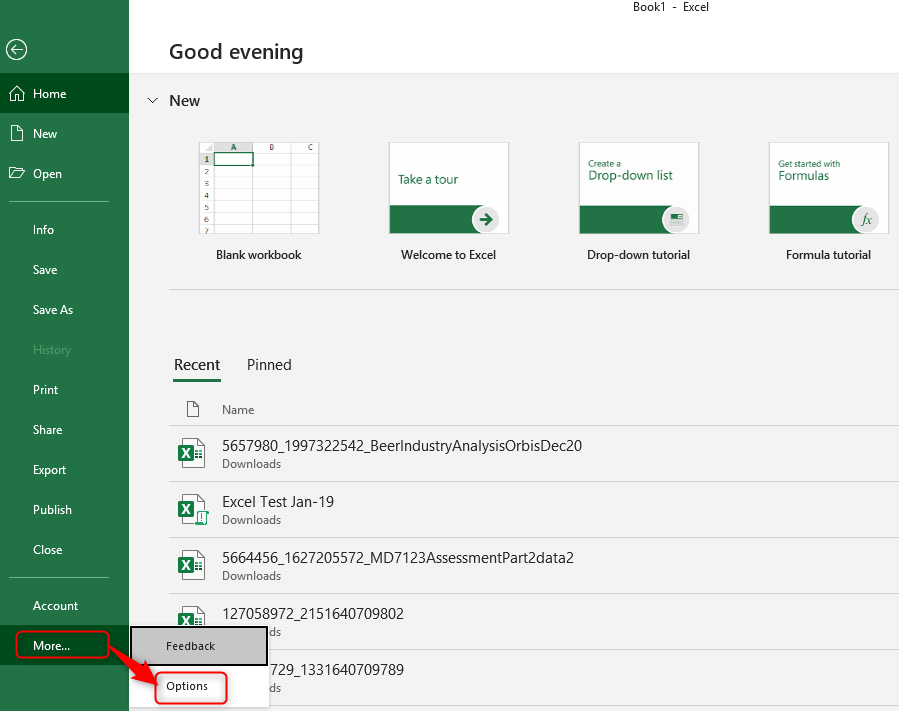
Task: Click the file type icon in list header
Action: click(193, 409)
